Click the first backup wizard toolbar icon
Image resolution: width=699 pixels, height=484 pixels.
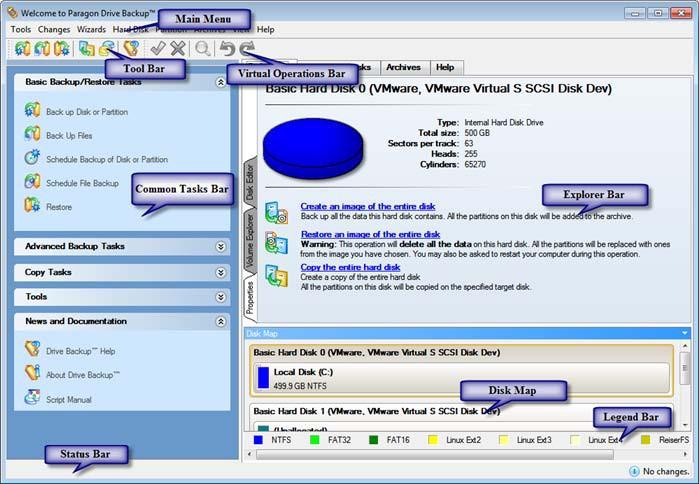[22, 48]
